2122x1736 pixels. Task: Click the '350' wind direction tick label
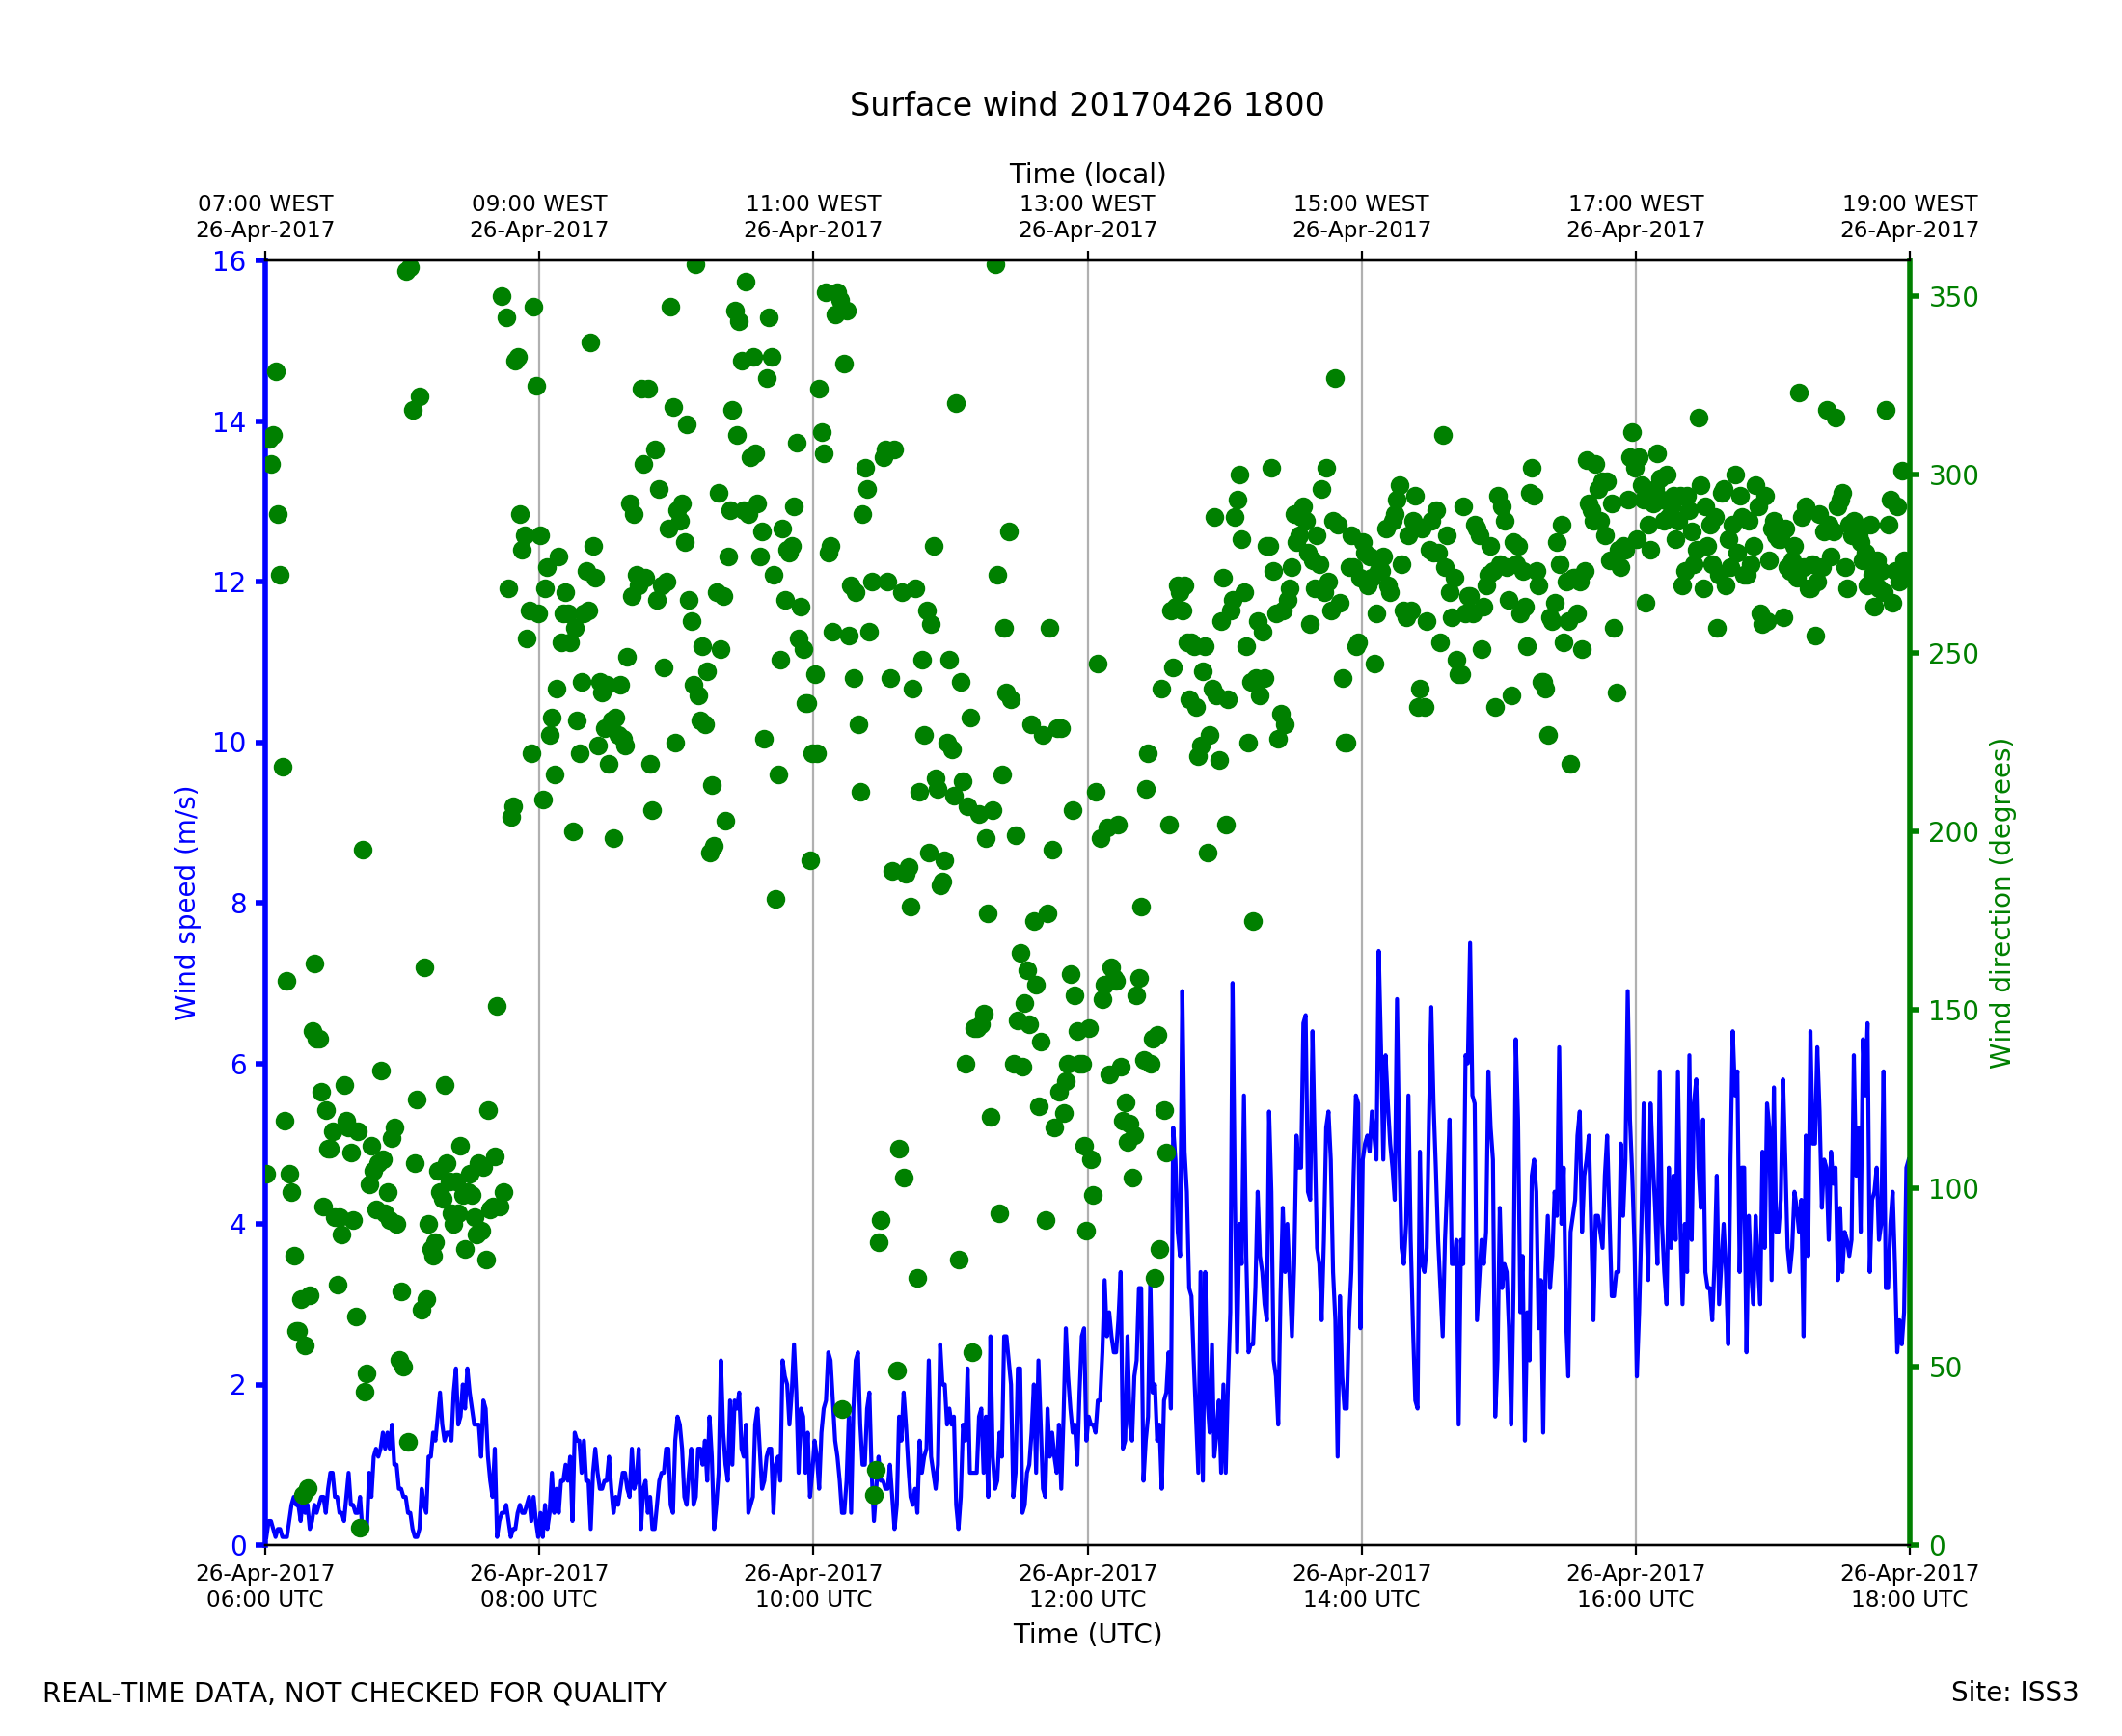pos(1953,298)
